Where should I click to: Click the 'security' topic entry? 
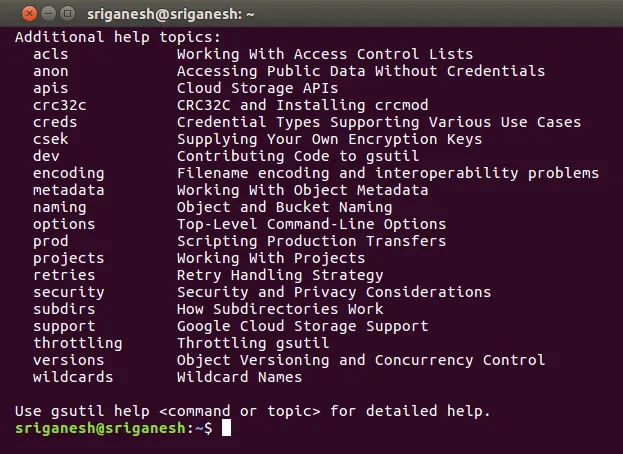coord(68,292)
